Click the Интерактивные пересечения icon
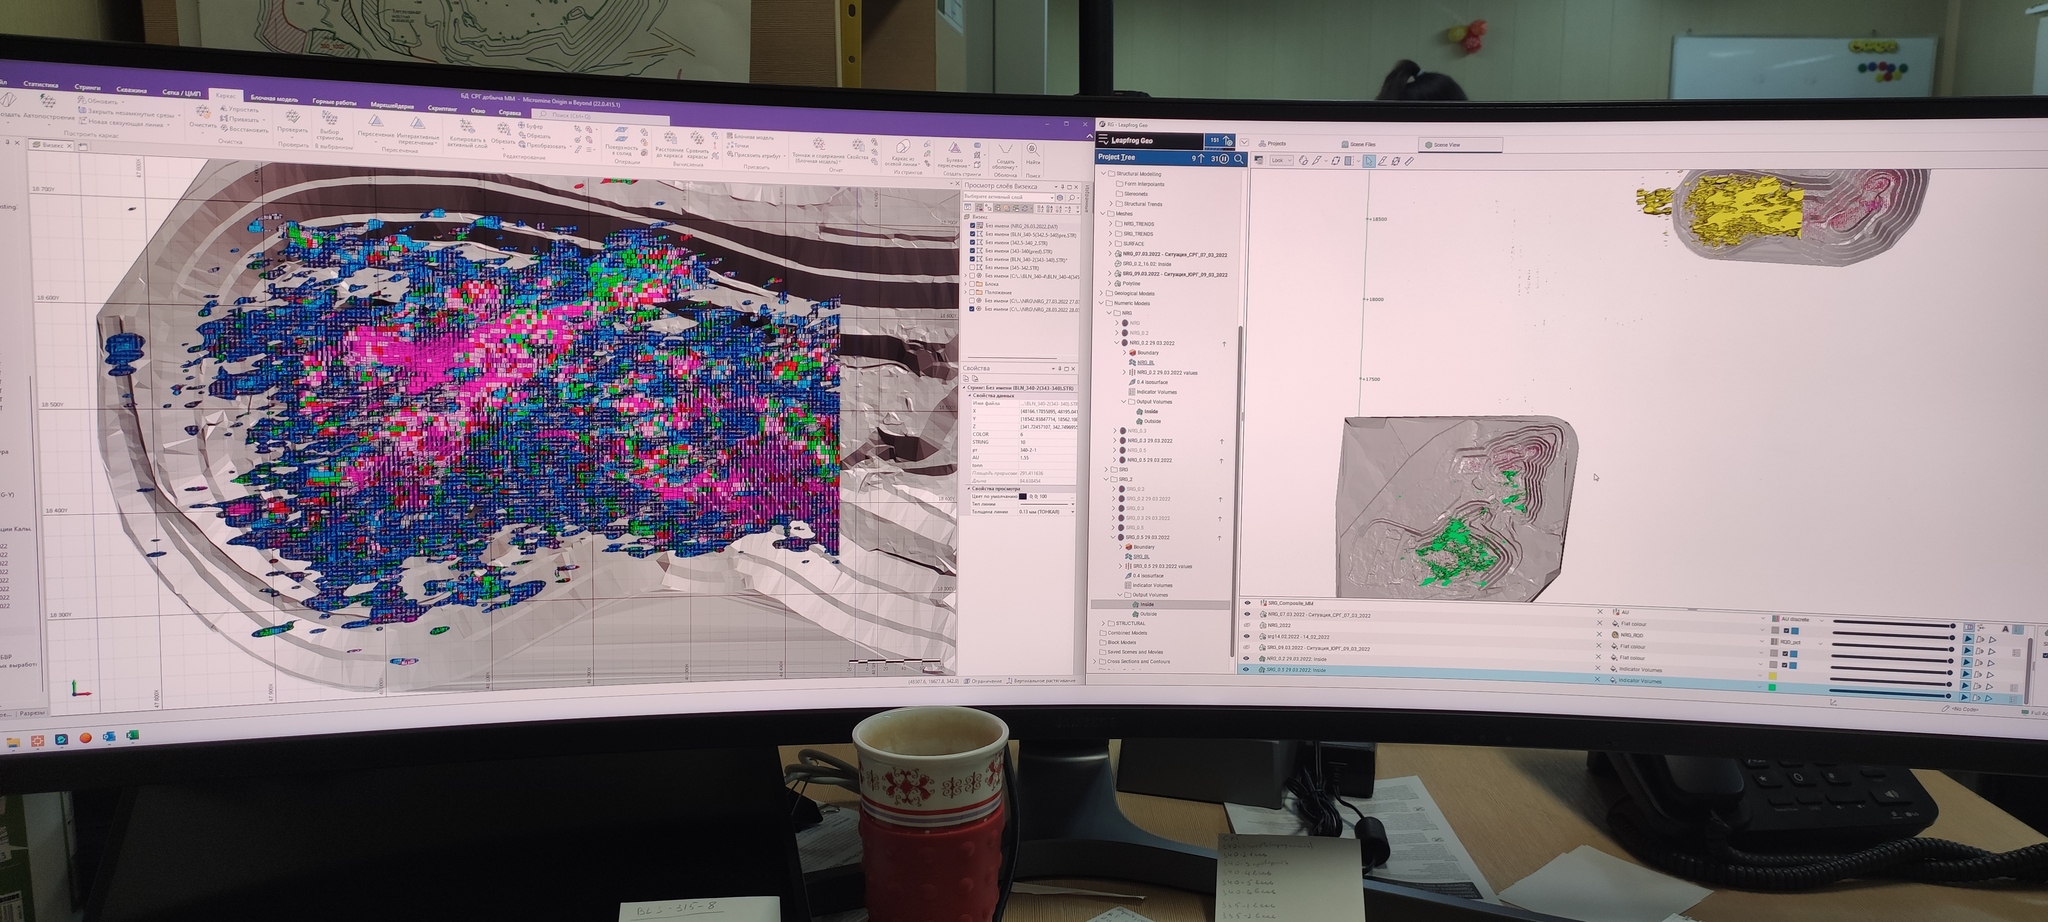The width and height of the screenshot is (2048, 922). click(417, 122)
